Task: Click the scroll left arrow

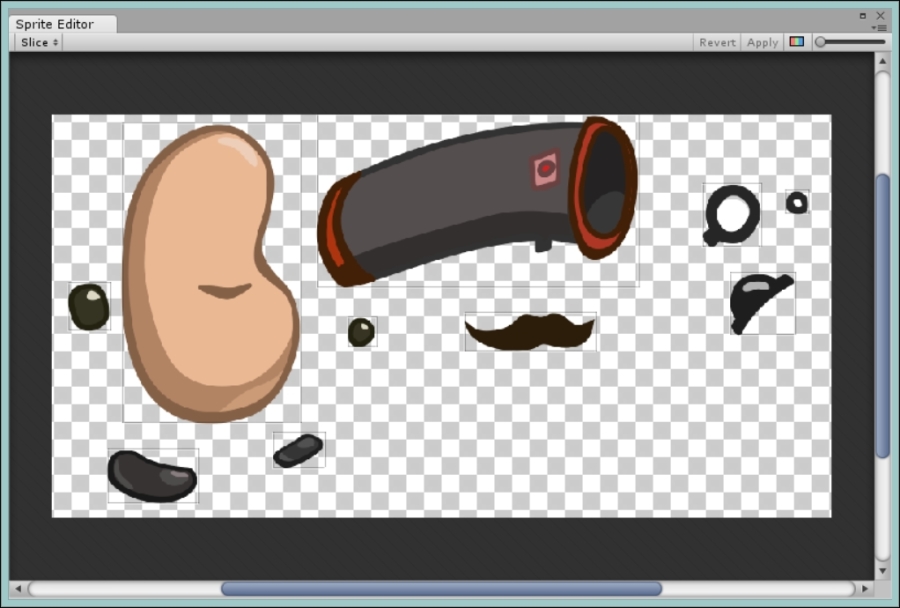Action: click(18, 588)
